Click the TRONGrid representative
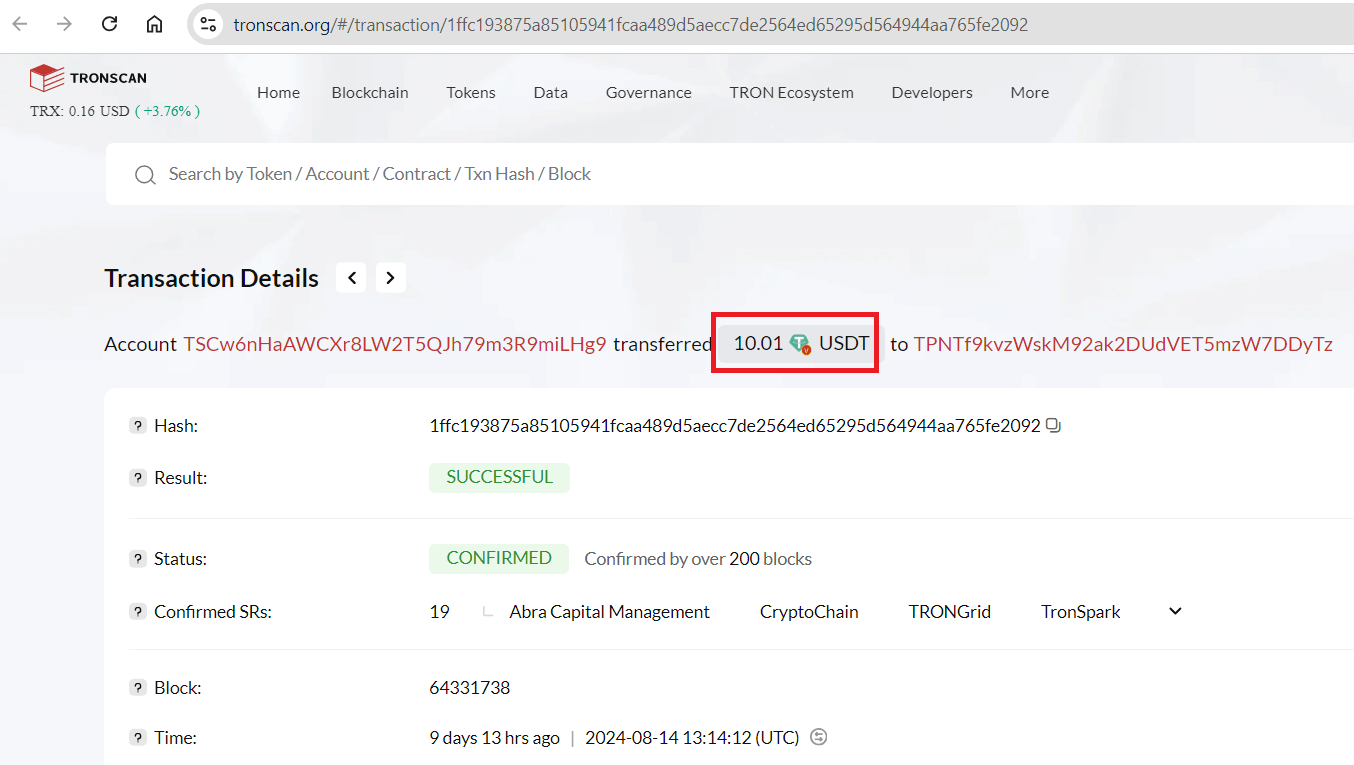 pyautogui.click(x=949, y=612)
